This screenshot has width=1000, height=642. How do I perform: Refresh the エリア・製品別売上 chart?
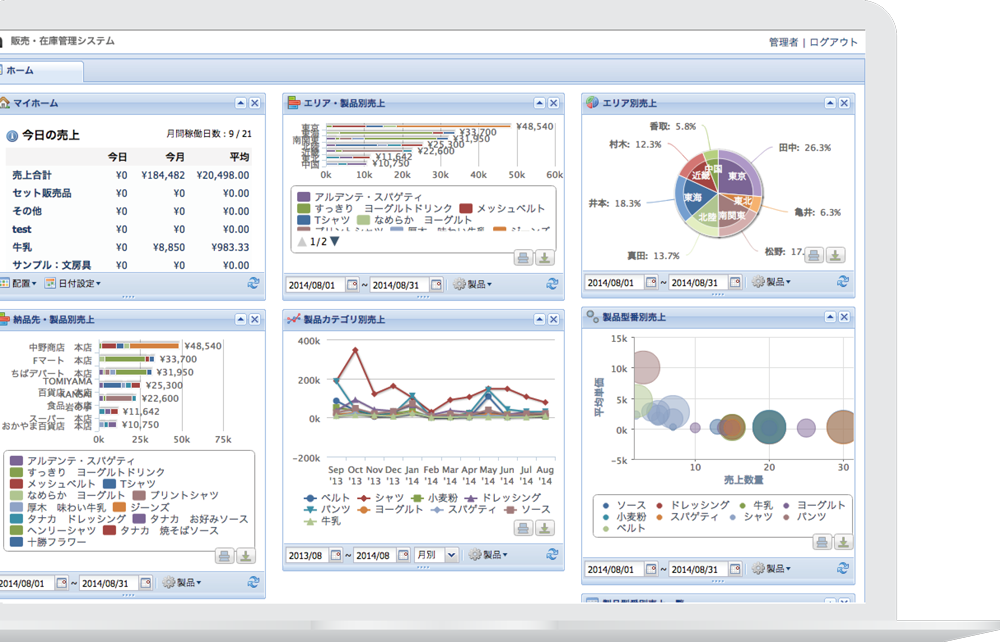pyautogui.click(x=552, y=284)
